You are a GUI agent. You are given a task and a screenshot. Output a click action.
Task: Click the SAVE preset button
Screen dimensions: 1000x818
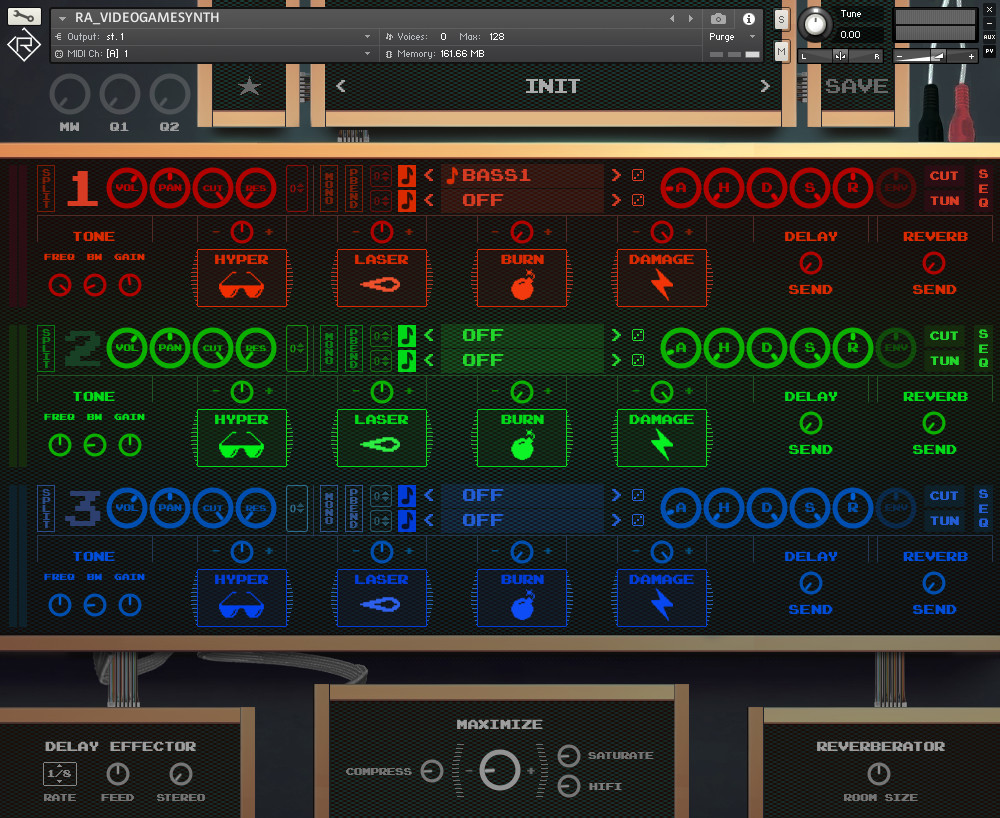pos(857,86)
